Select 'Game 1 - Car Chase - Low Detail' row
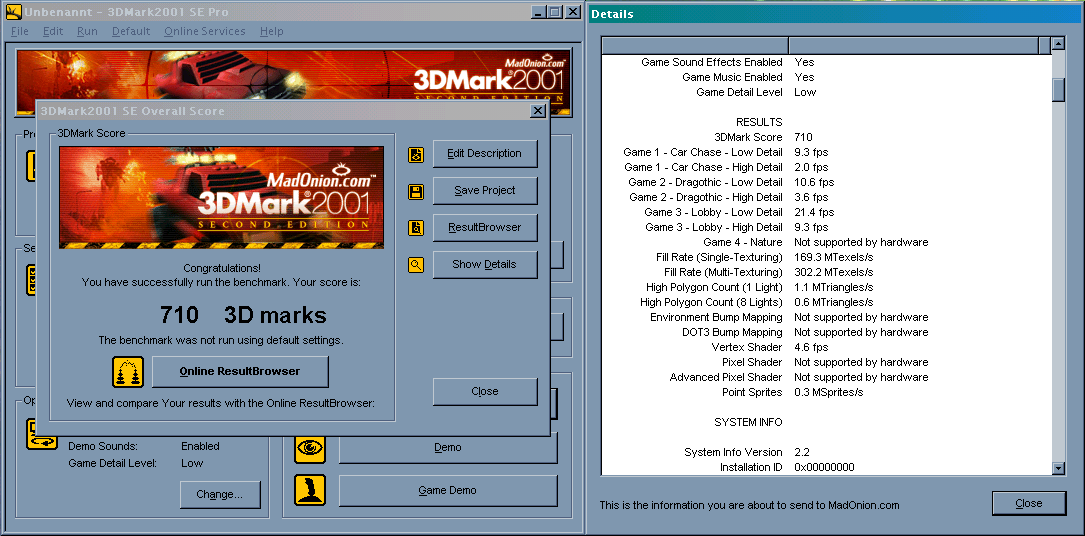Screen dimensions: 1085x536 click(826, 152)
